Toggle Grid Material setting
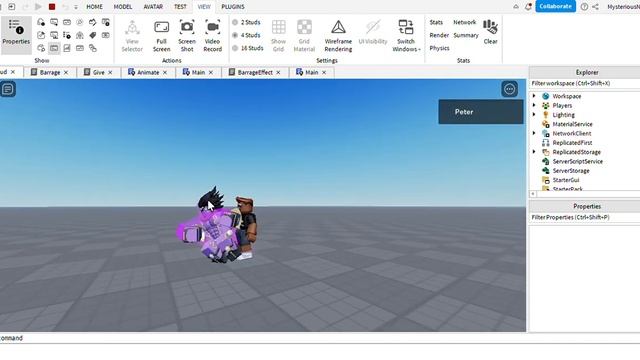 (304, 36)
